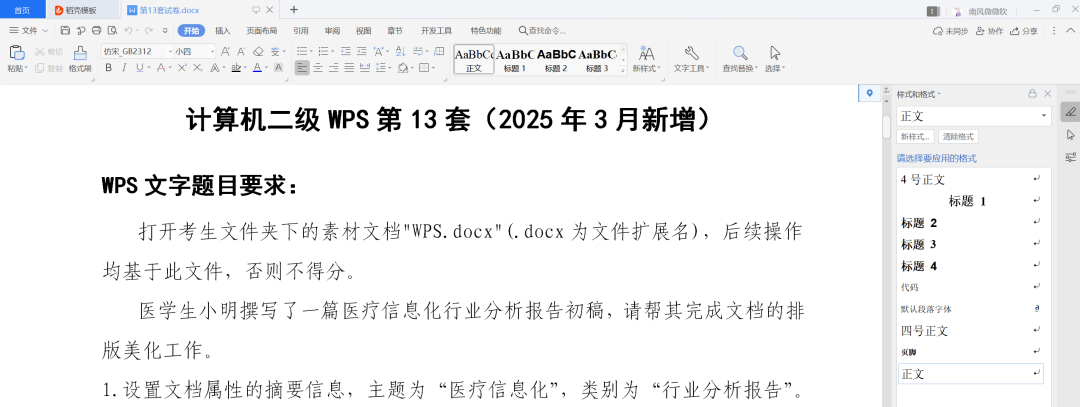The height and width of the screenshot is (407, 1080).
Task: Click the Format Painter (格式刷) brush icon
Action: coord(80,53)
